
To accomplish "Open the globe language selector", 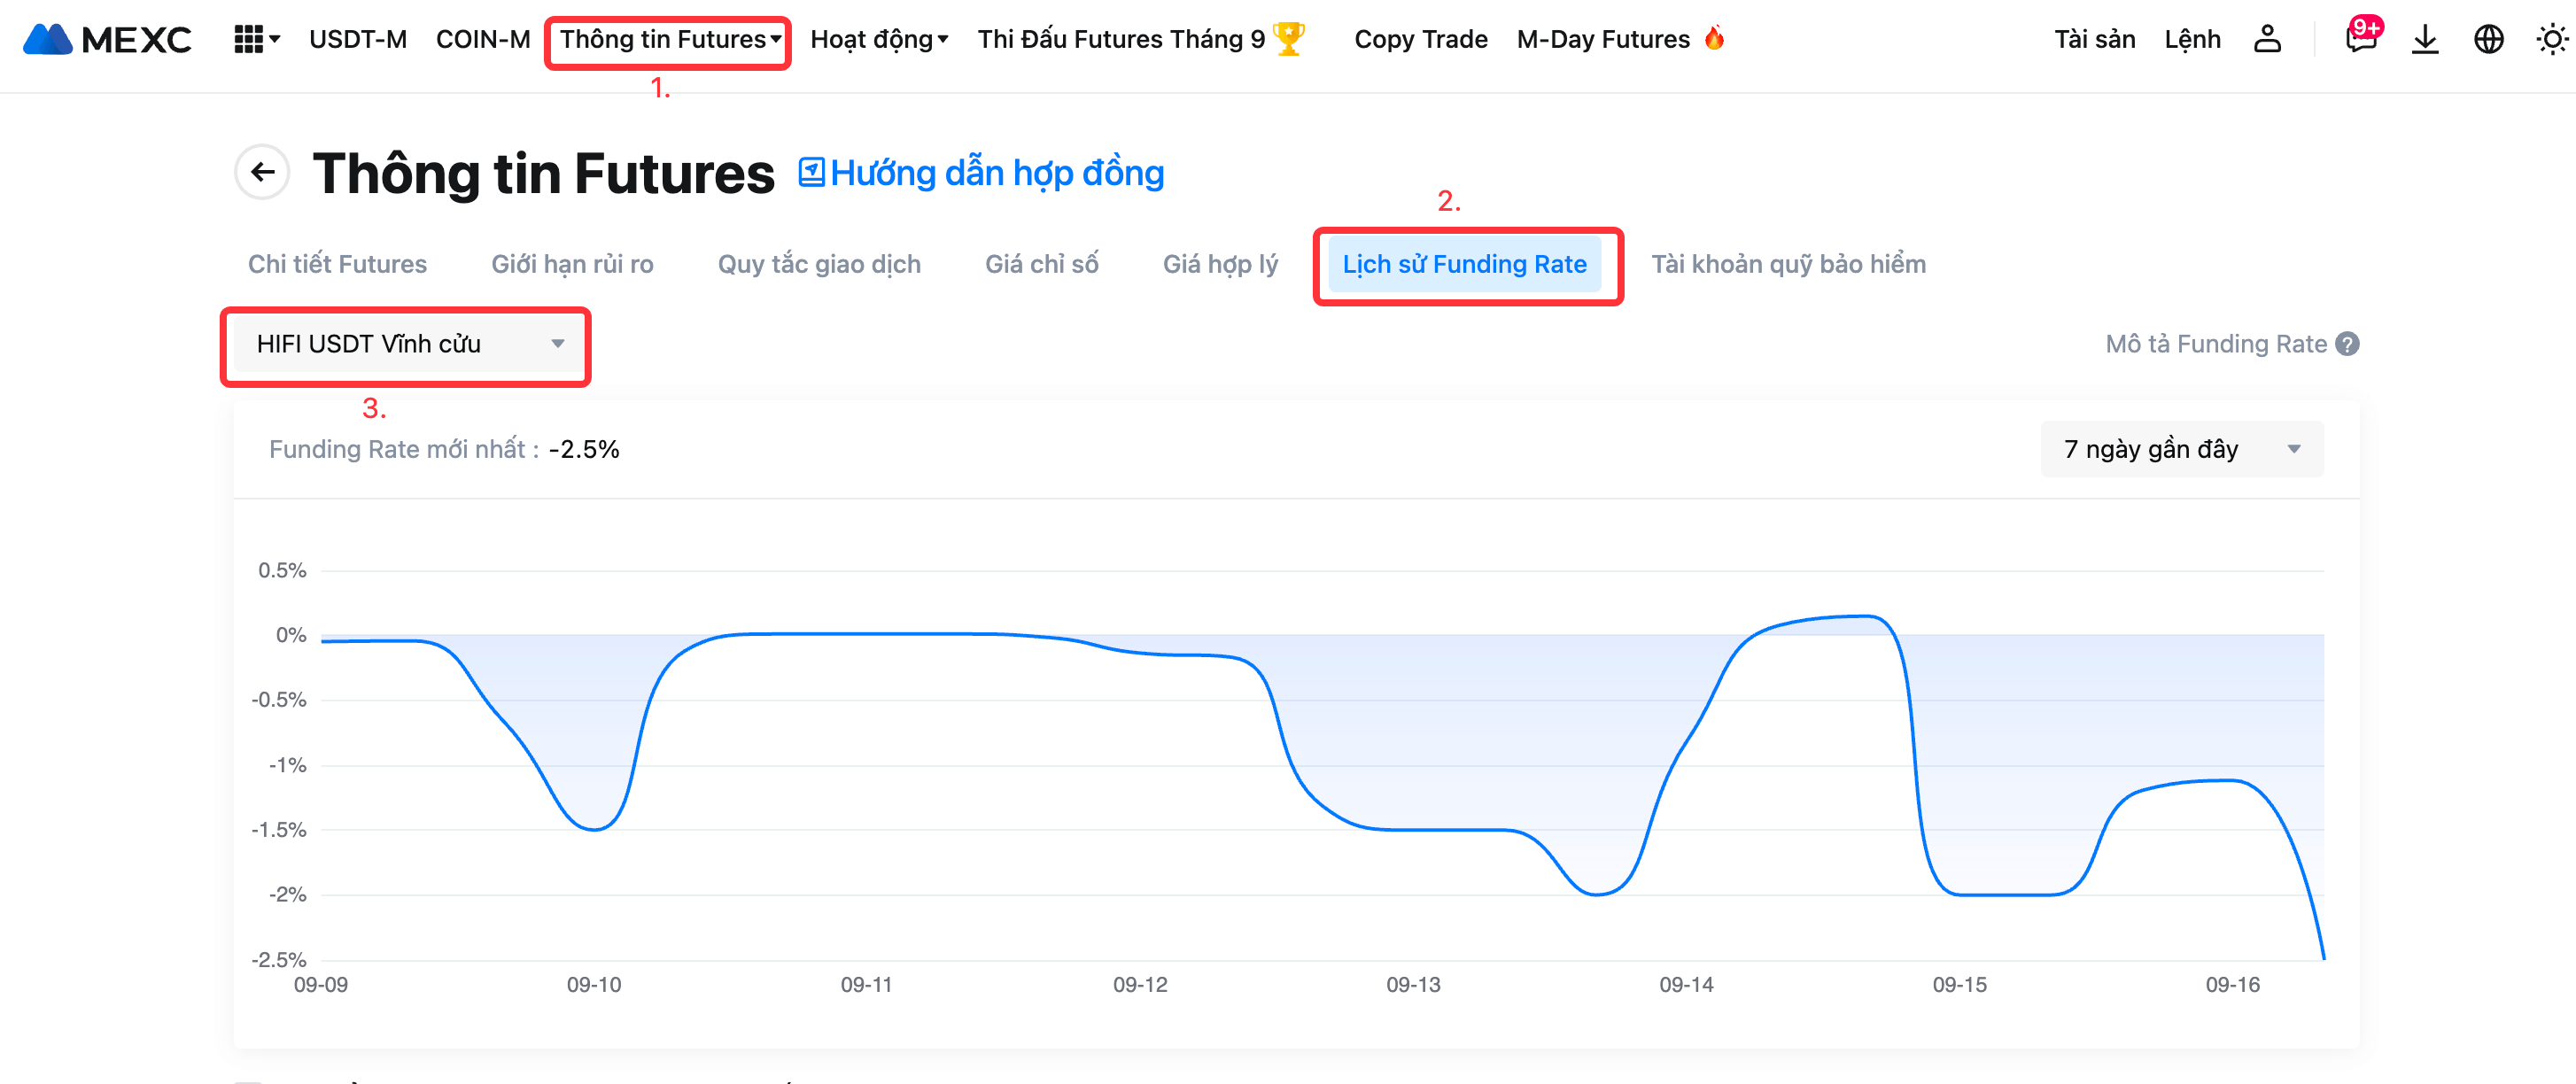I will (x=2488, y=40).
